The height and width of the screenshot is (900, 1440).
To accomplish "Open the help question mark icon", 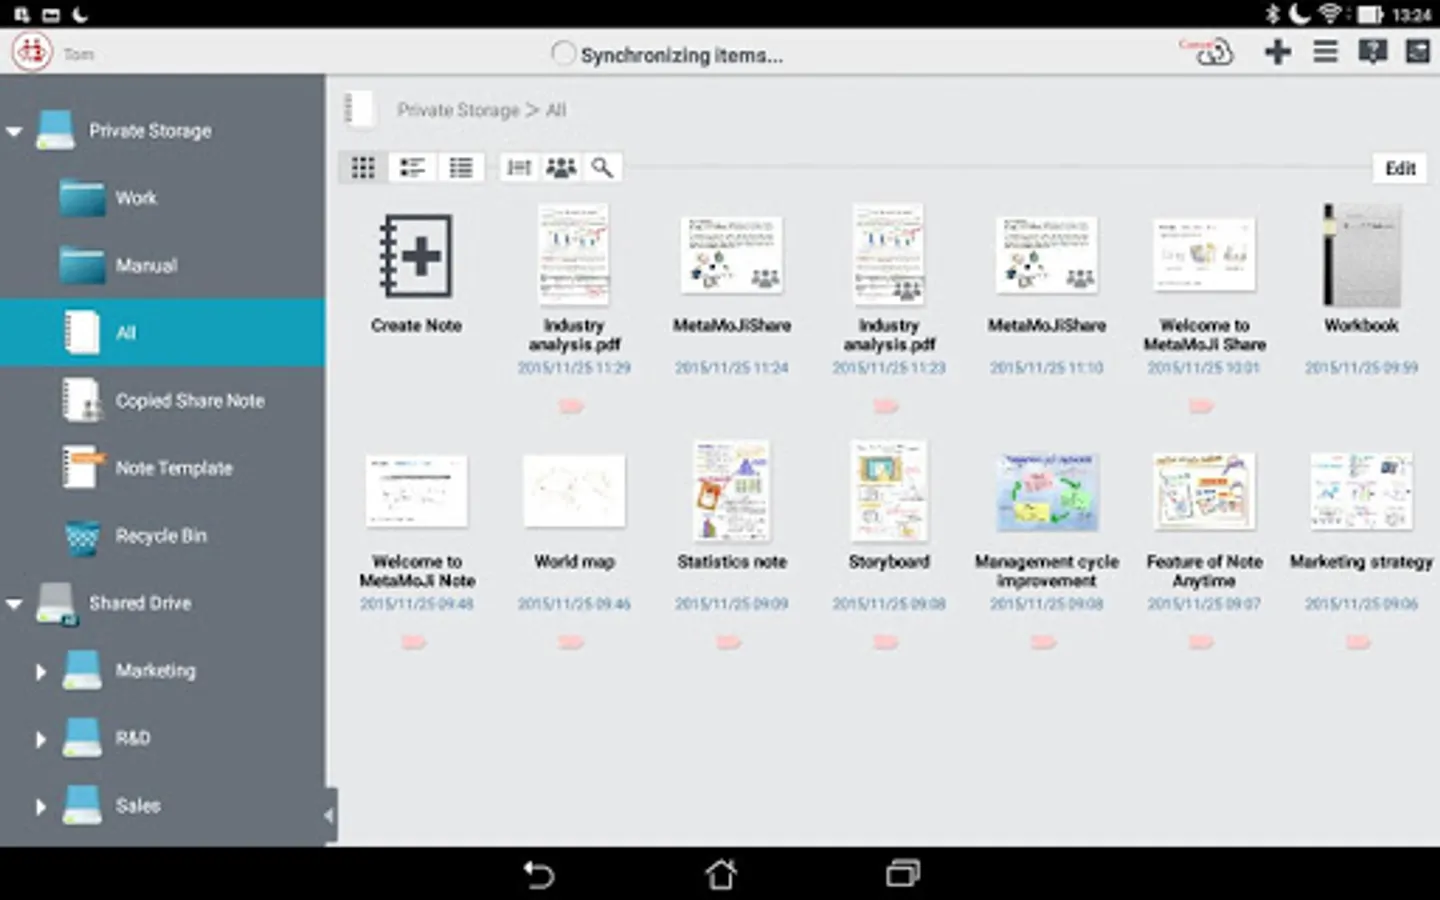I will pos(1372,51).
